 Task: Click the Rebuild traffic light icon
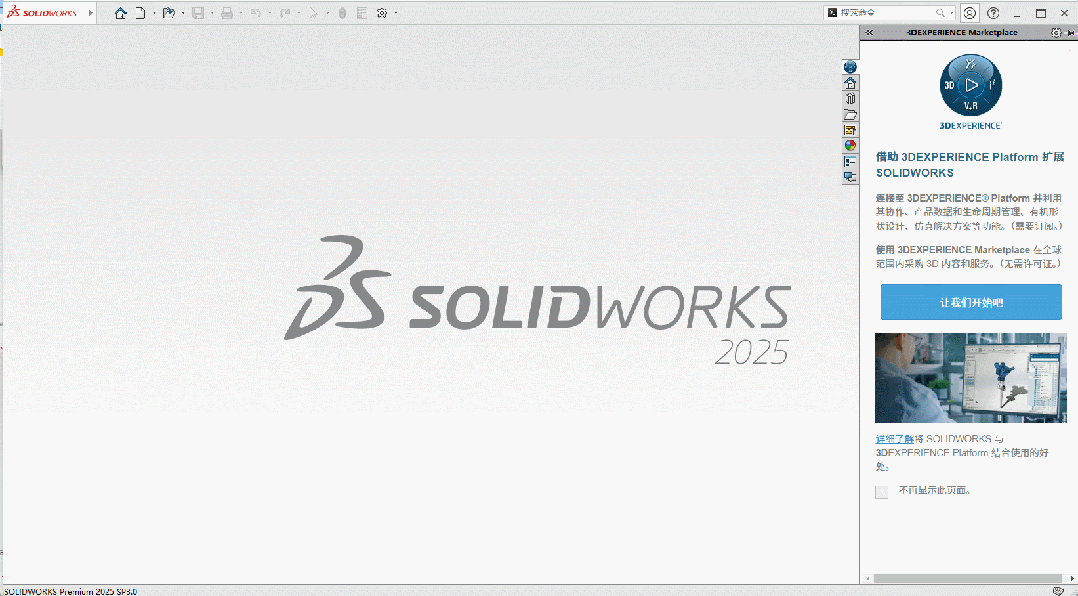(342, 12)
